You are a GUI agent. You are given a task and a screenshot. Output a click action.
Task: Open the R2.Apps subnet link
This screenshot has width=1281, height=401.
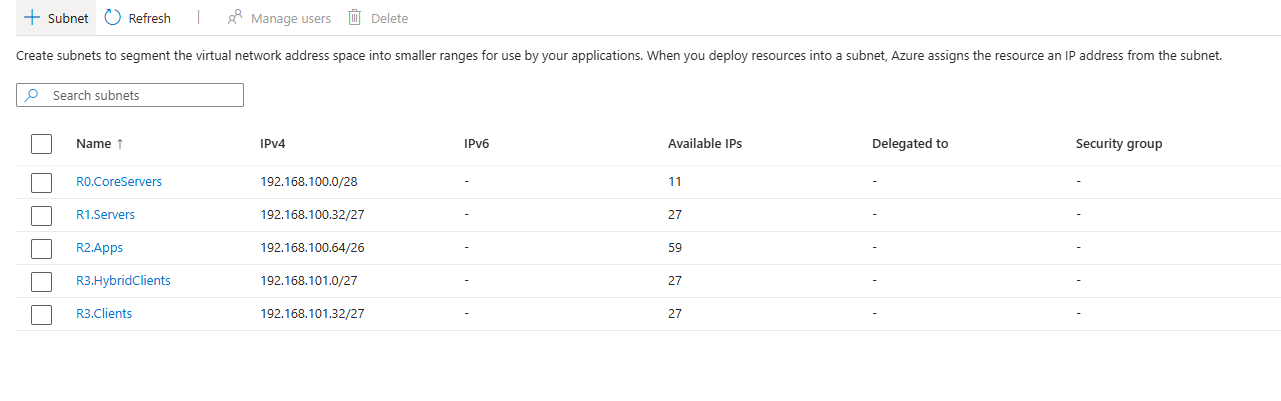99,248
